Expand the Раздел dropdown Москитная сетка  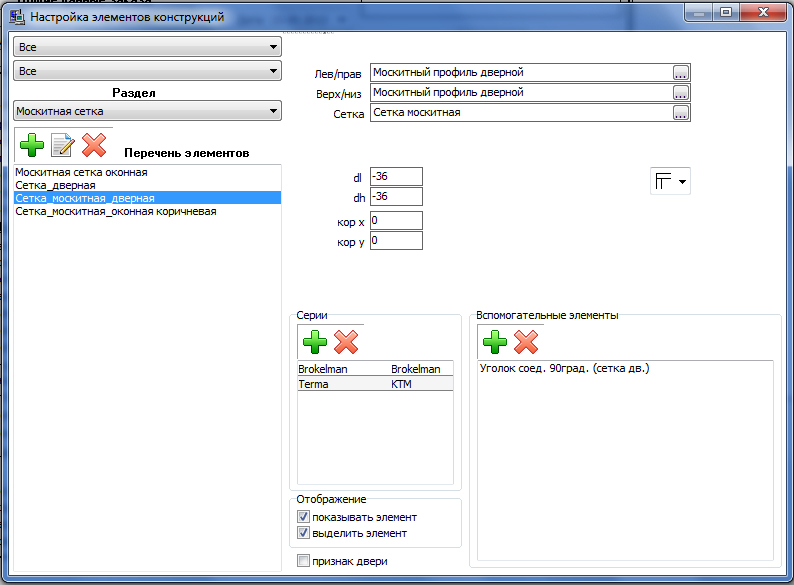coord(147,111)
